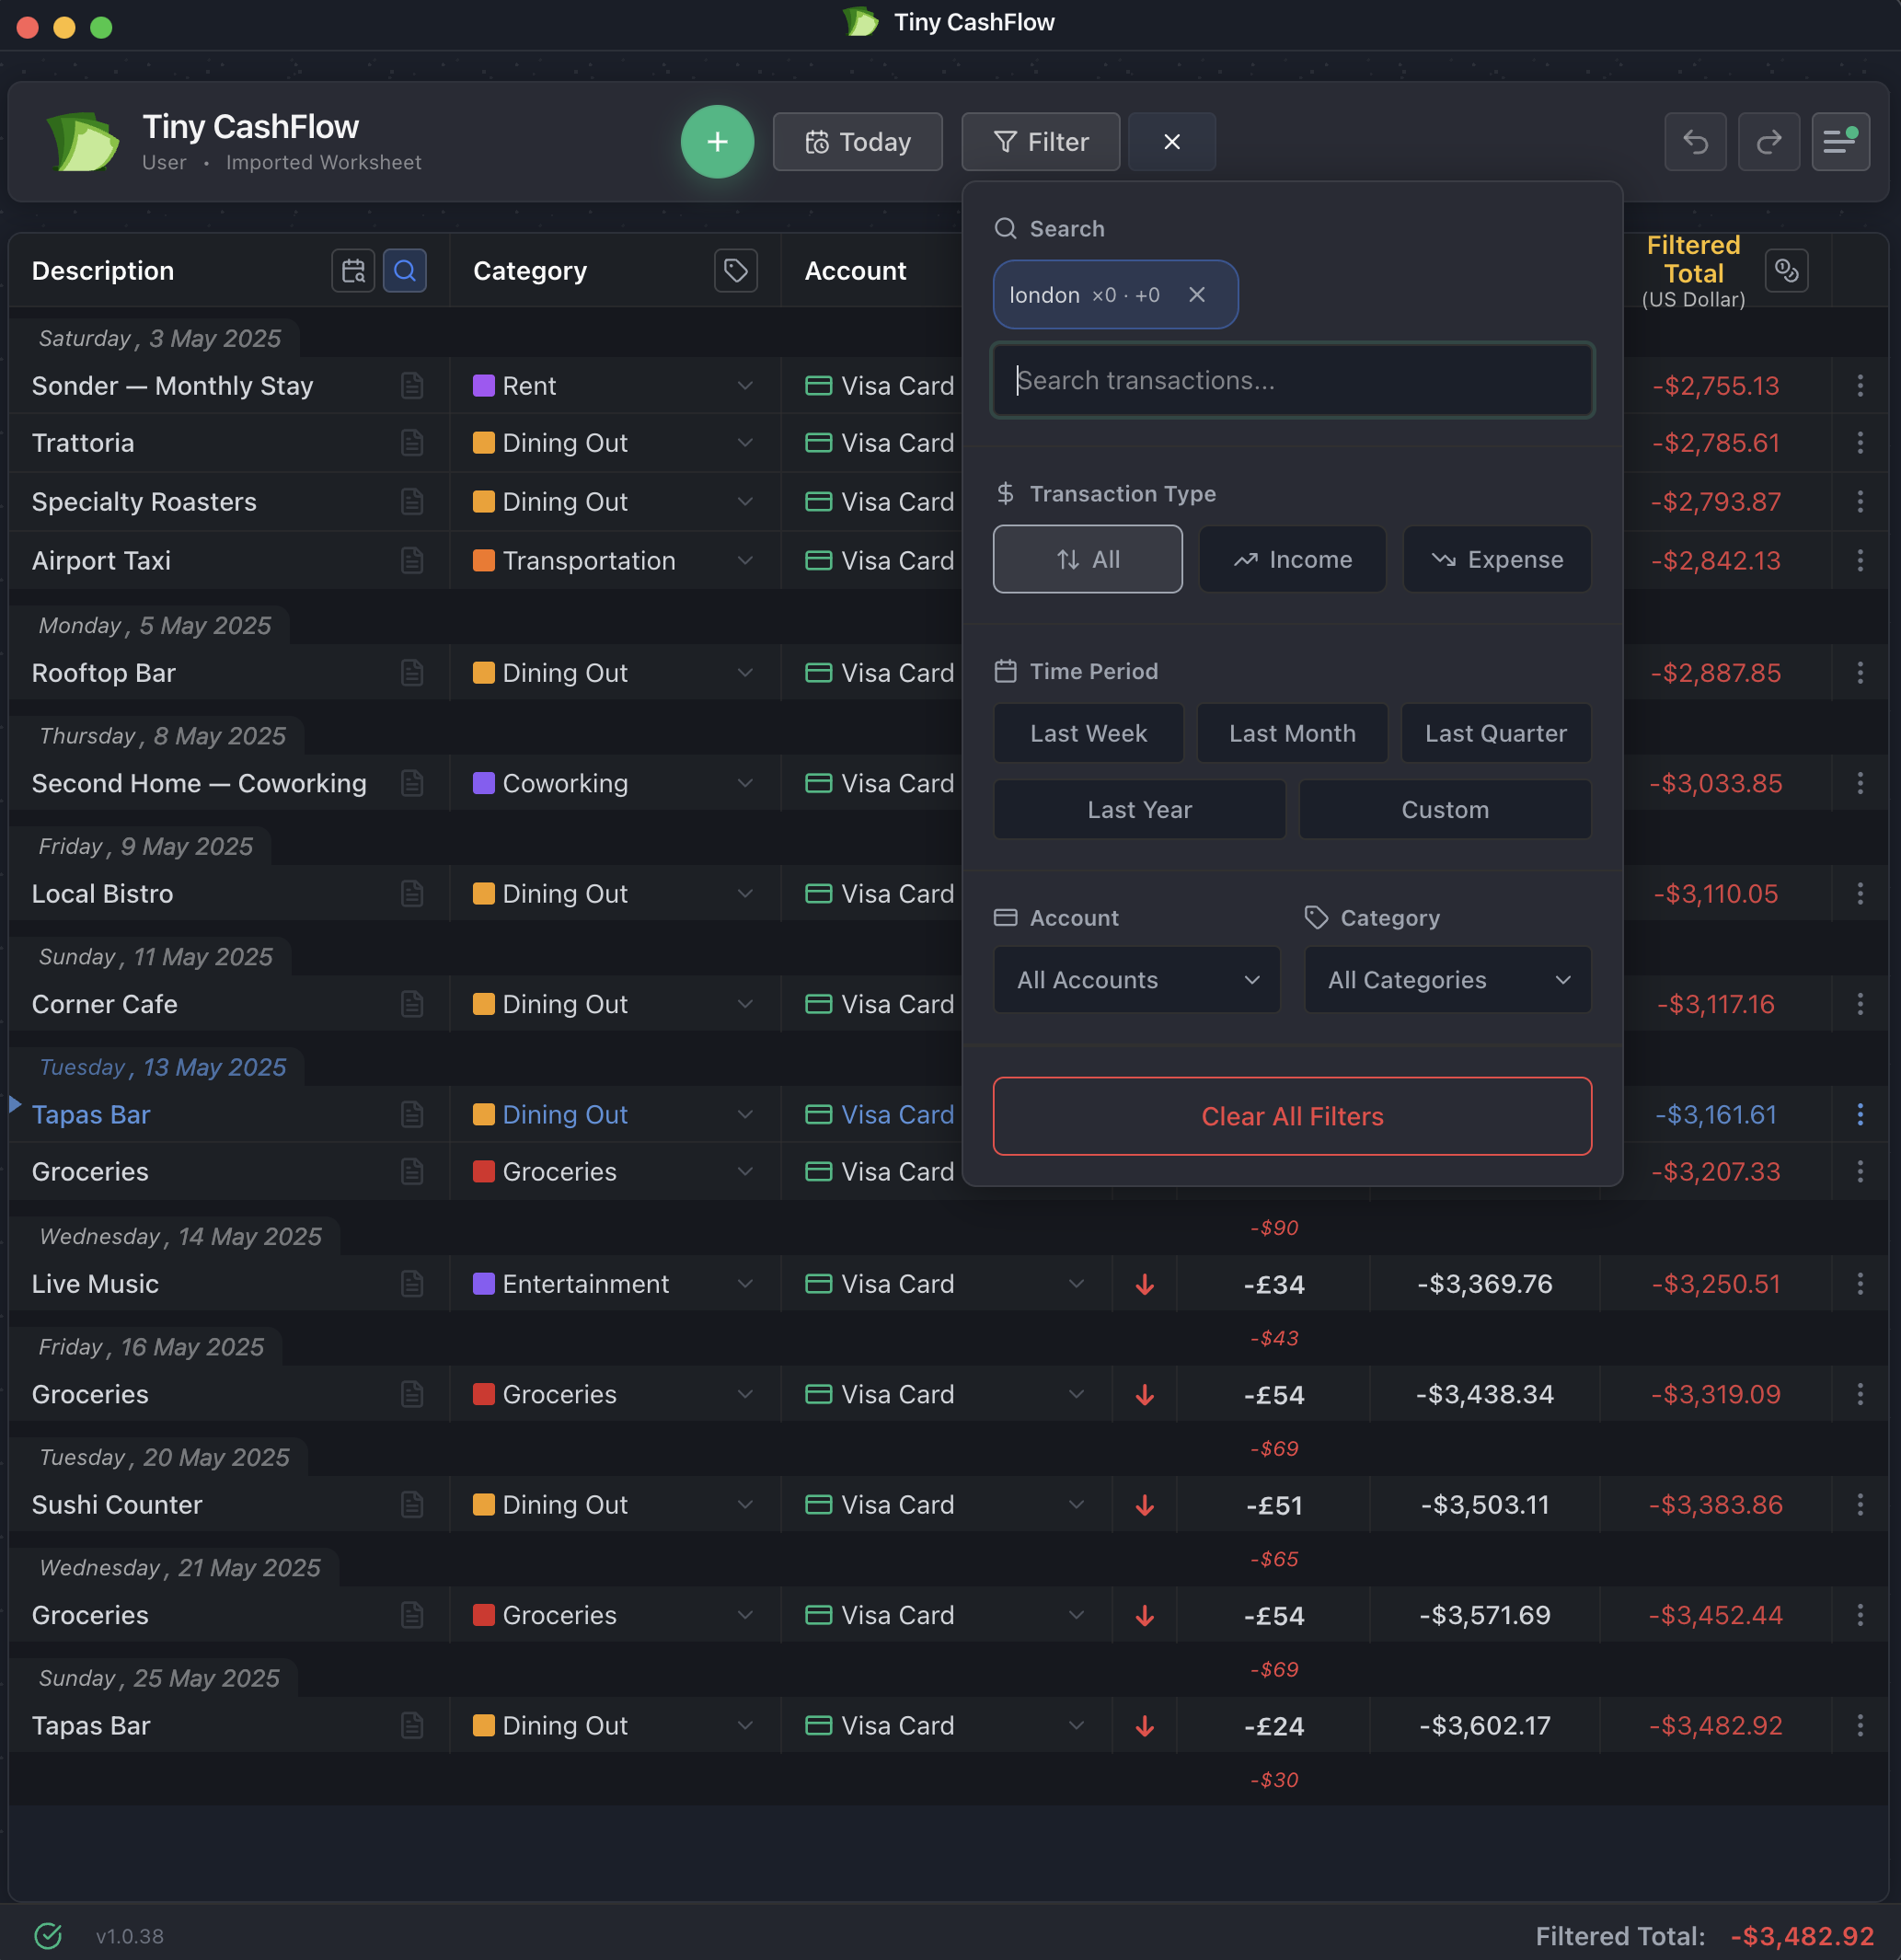The width and height of the screenshot is (1901, 1960).
Task: Open row menu for Sushi Counter
Action: [x=1860, y=1505]
